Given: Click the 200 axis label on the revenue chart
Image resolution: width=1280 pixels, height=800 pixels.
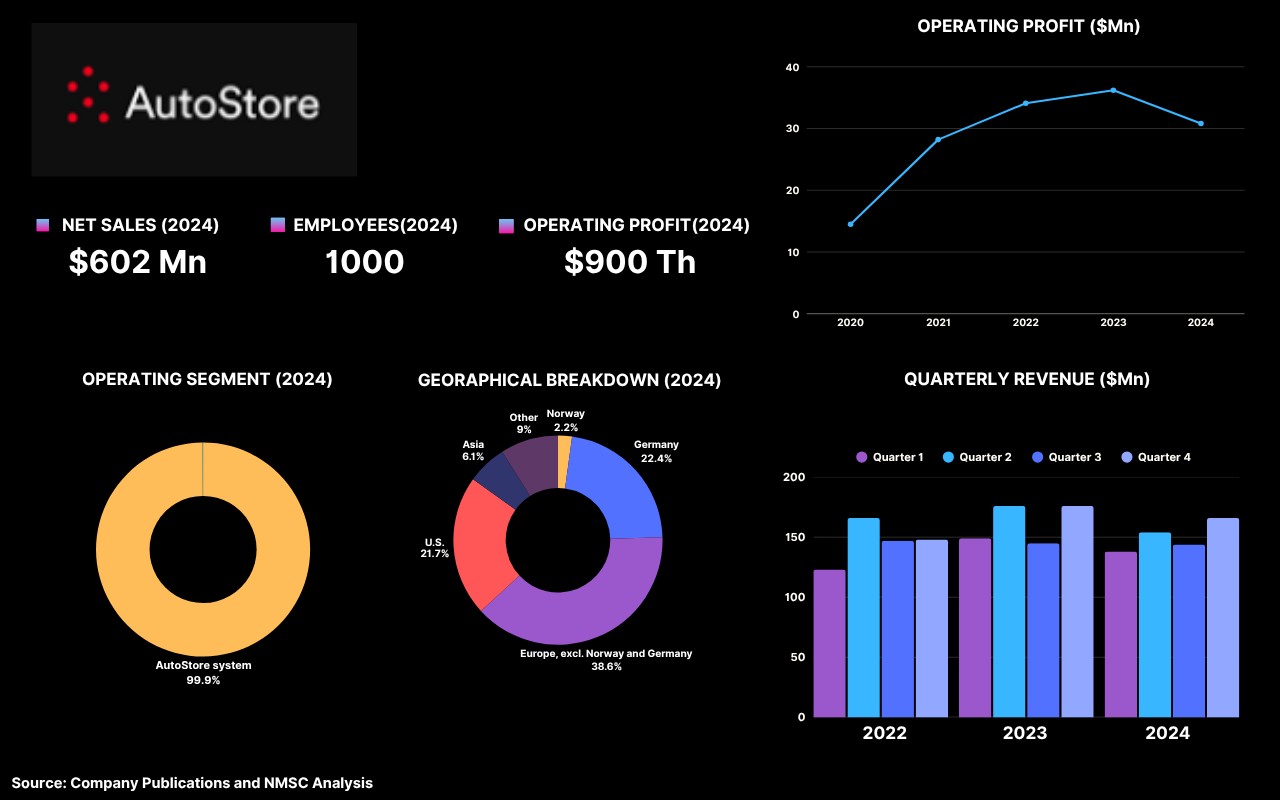Looking at the screenshot, I should click(794, 477).
